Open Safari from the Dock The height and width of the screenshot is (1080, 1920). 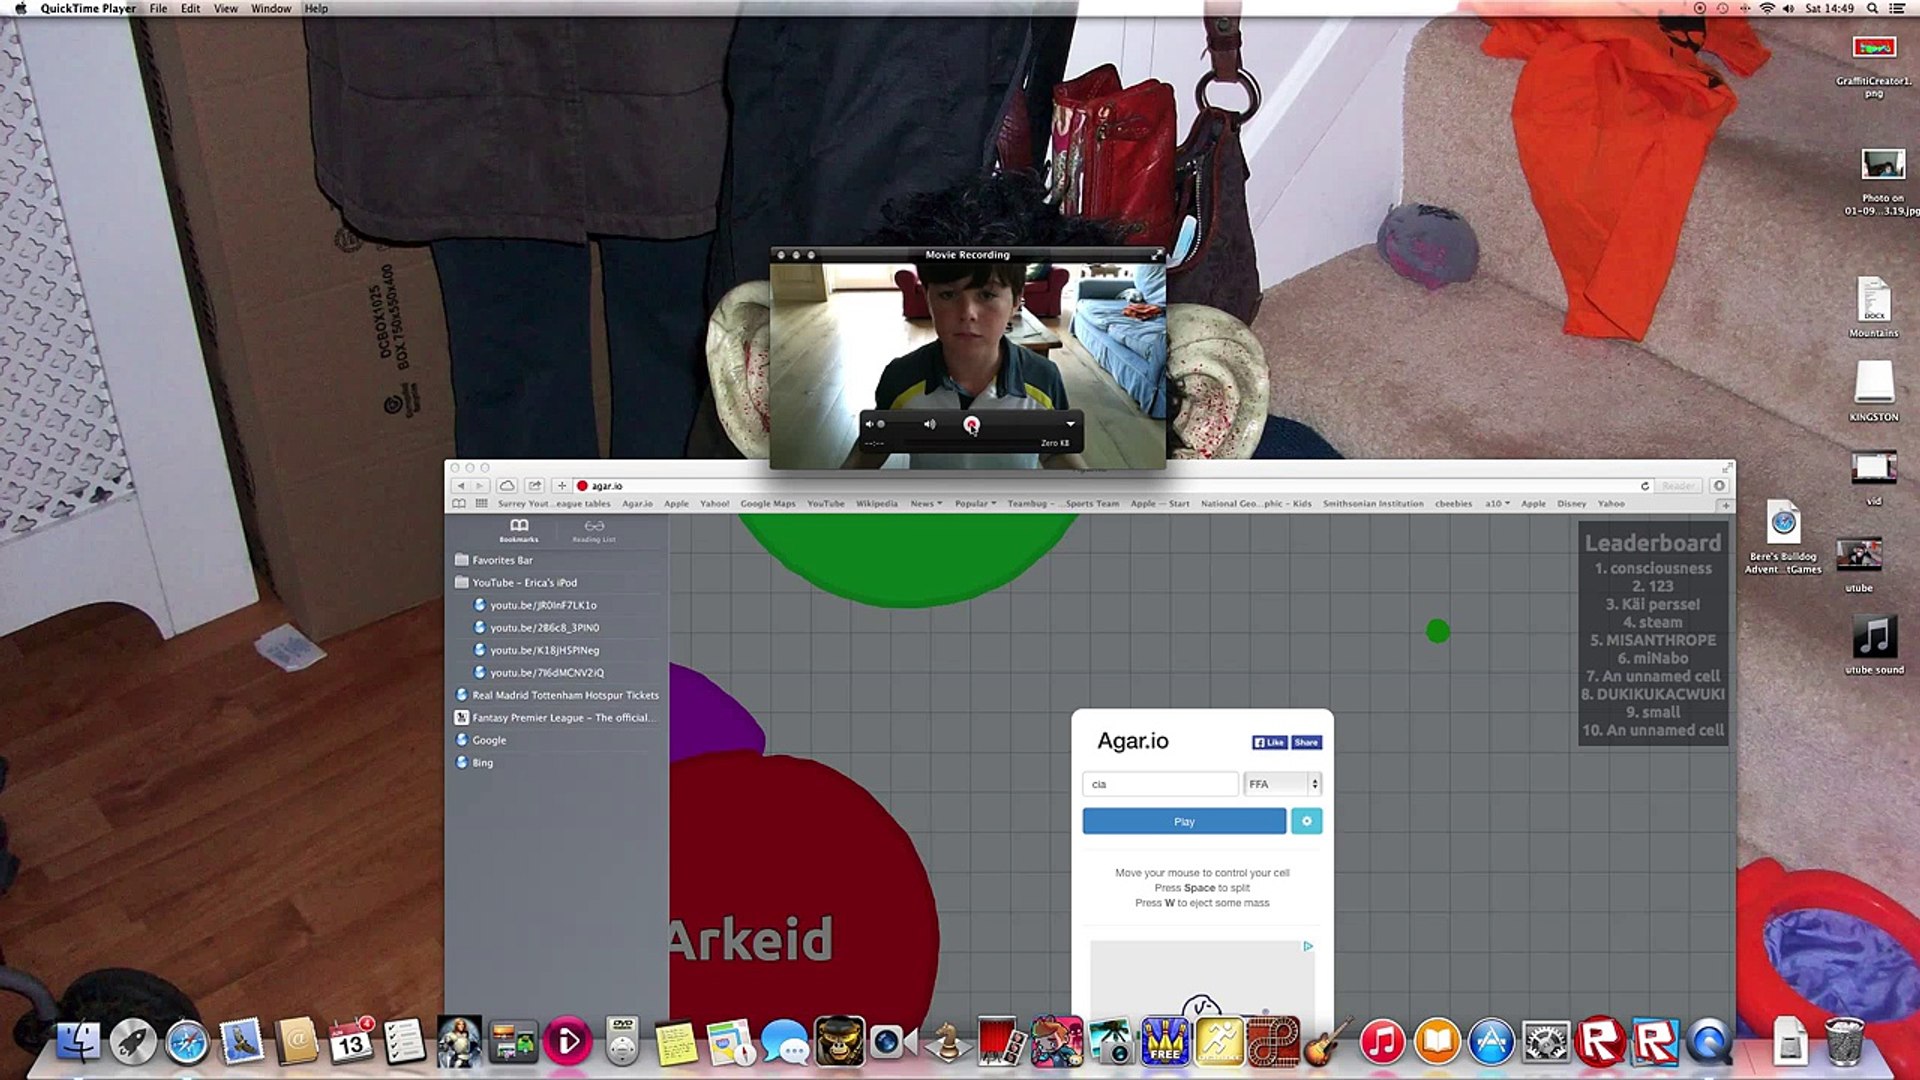187,1042
